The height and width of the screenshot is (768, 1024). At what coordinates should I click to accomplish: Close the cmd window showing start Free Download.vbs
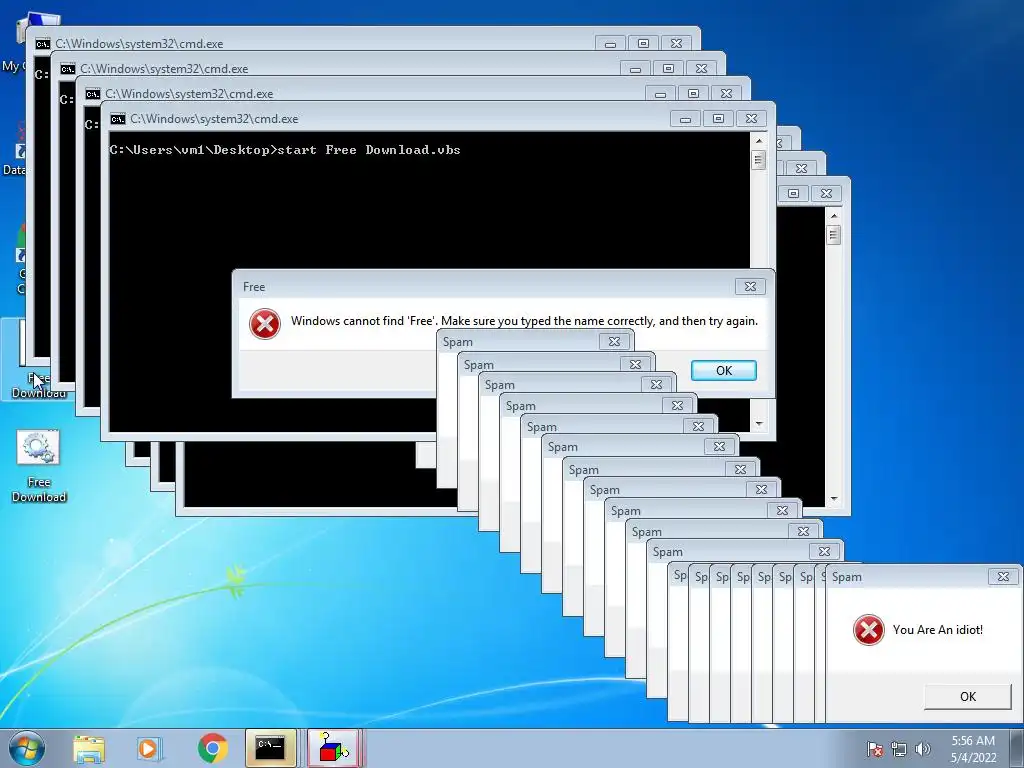pyautogui.click(x=751, y=119)
